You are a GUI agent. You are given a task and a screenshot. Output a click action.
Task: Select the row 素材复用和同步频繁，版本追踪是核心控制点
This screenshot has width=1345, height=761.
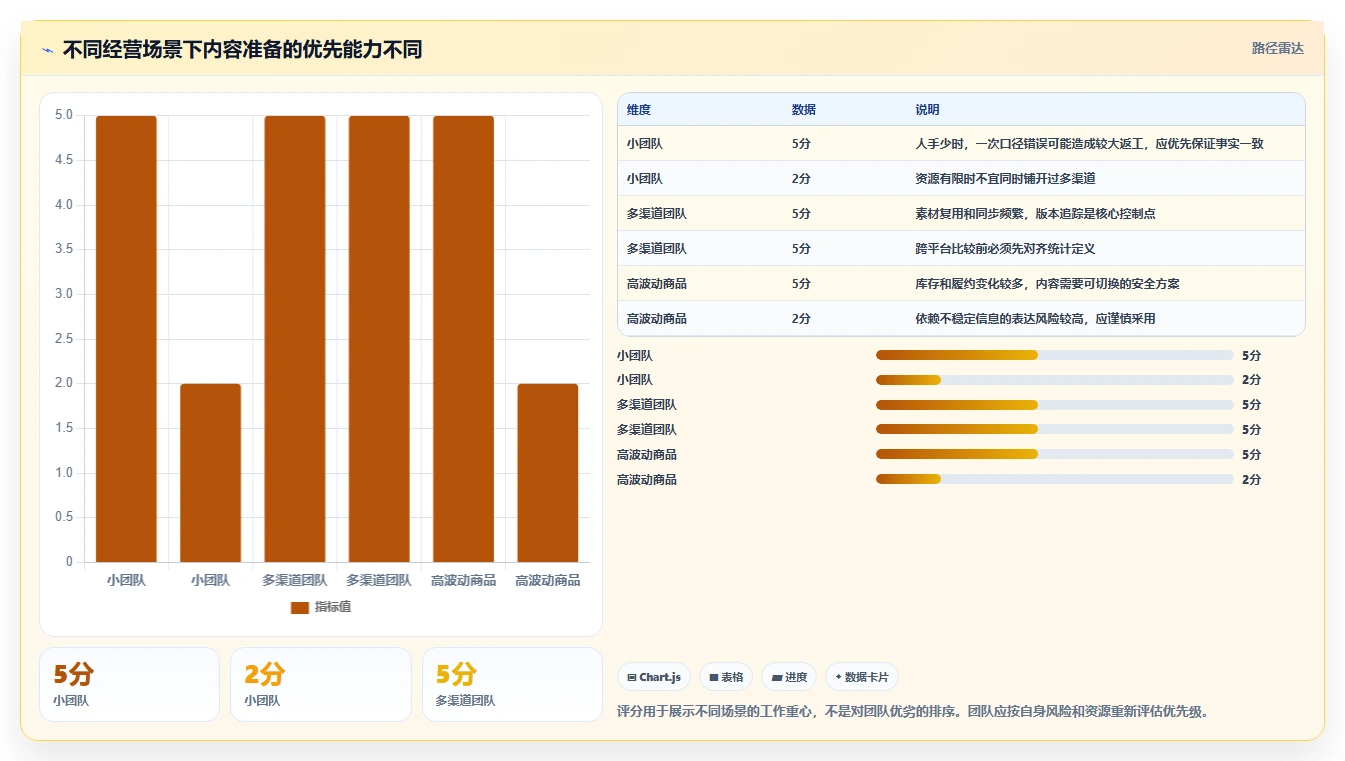point(961,213)
